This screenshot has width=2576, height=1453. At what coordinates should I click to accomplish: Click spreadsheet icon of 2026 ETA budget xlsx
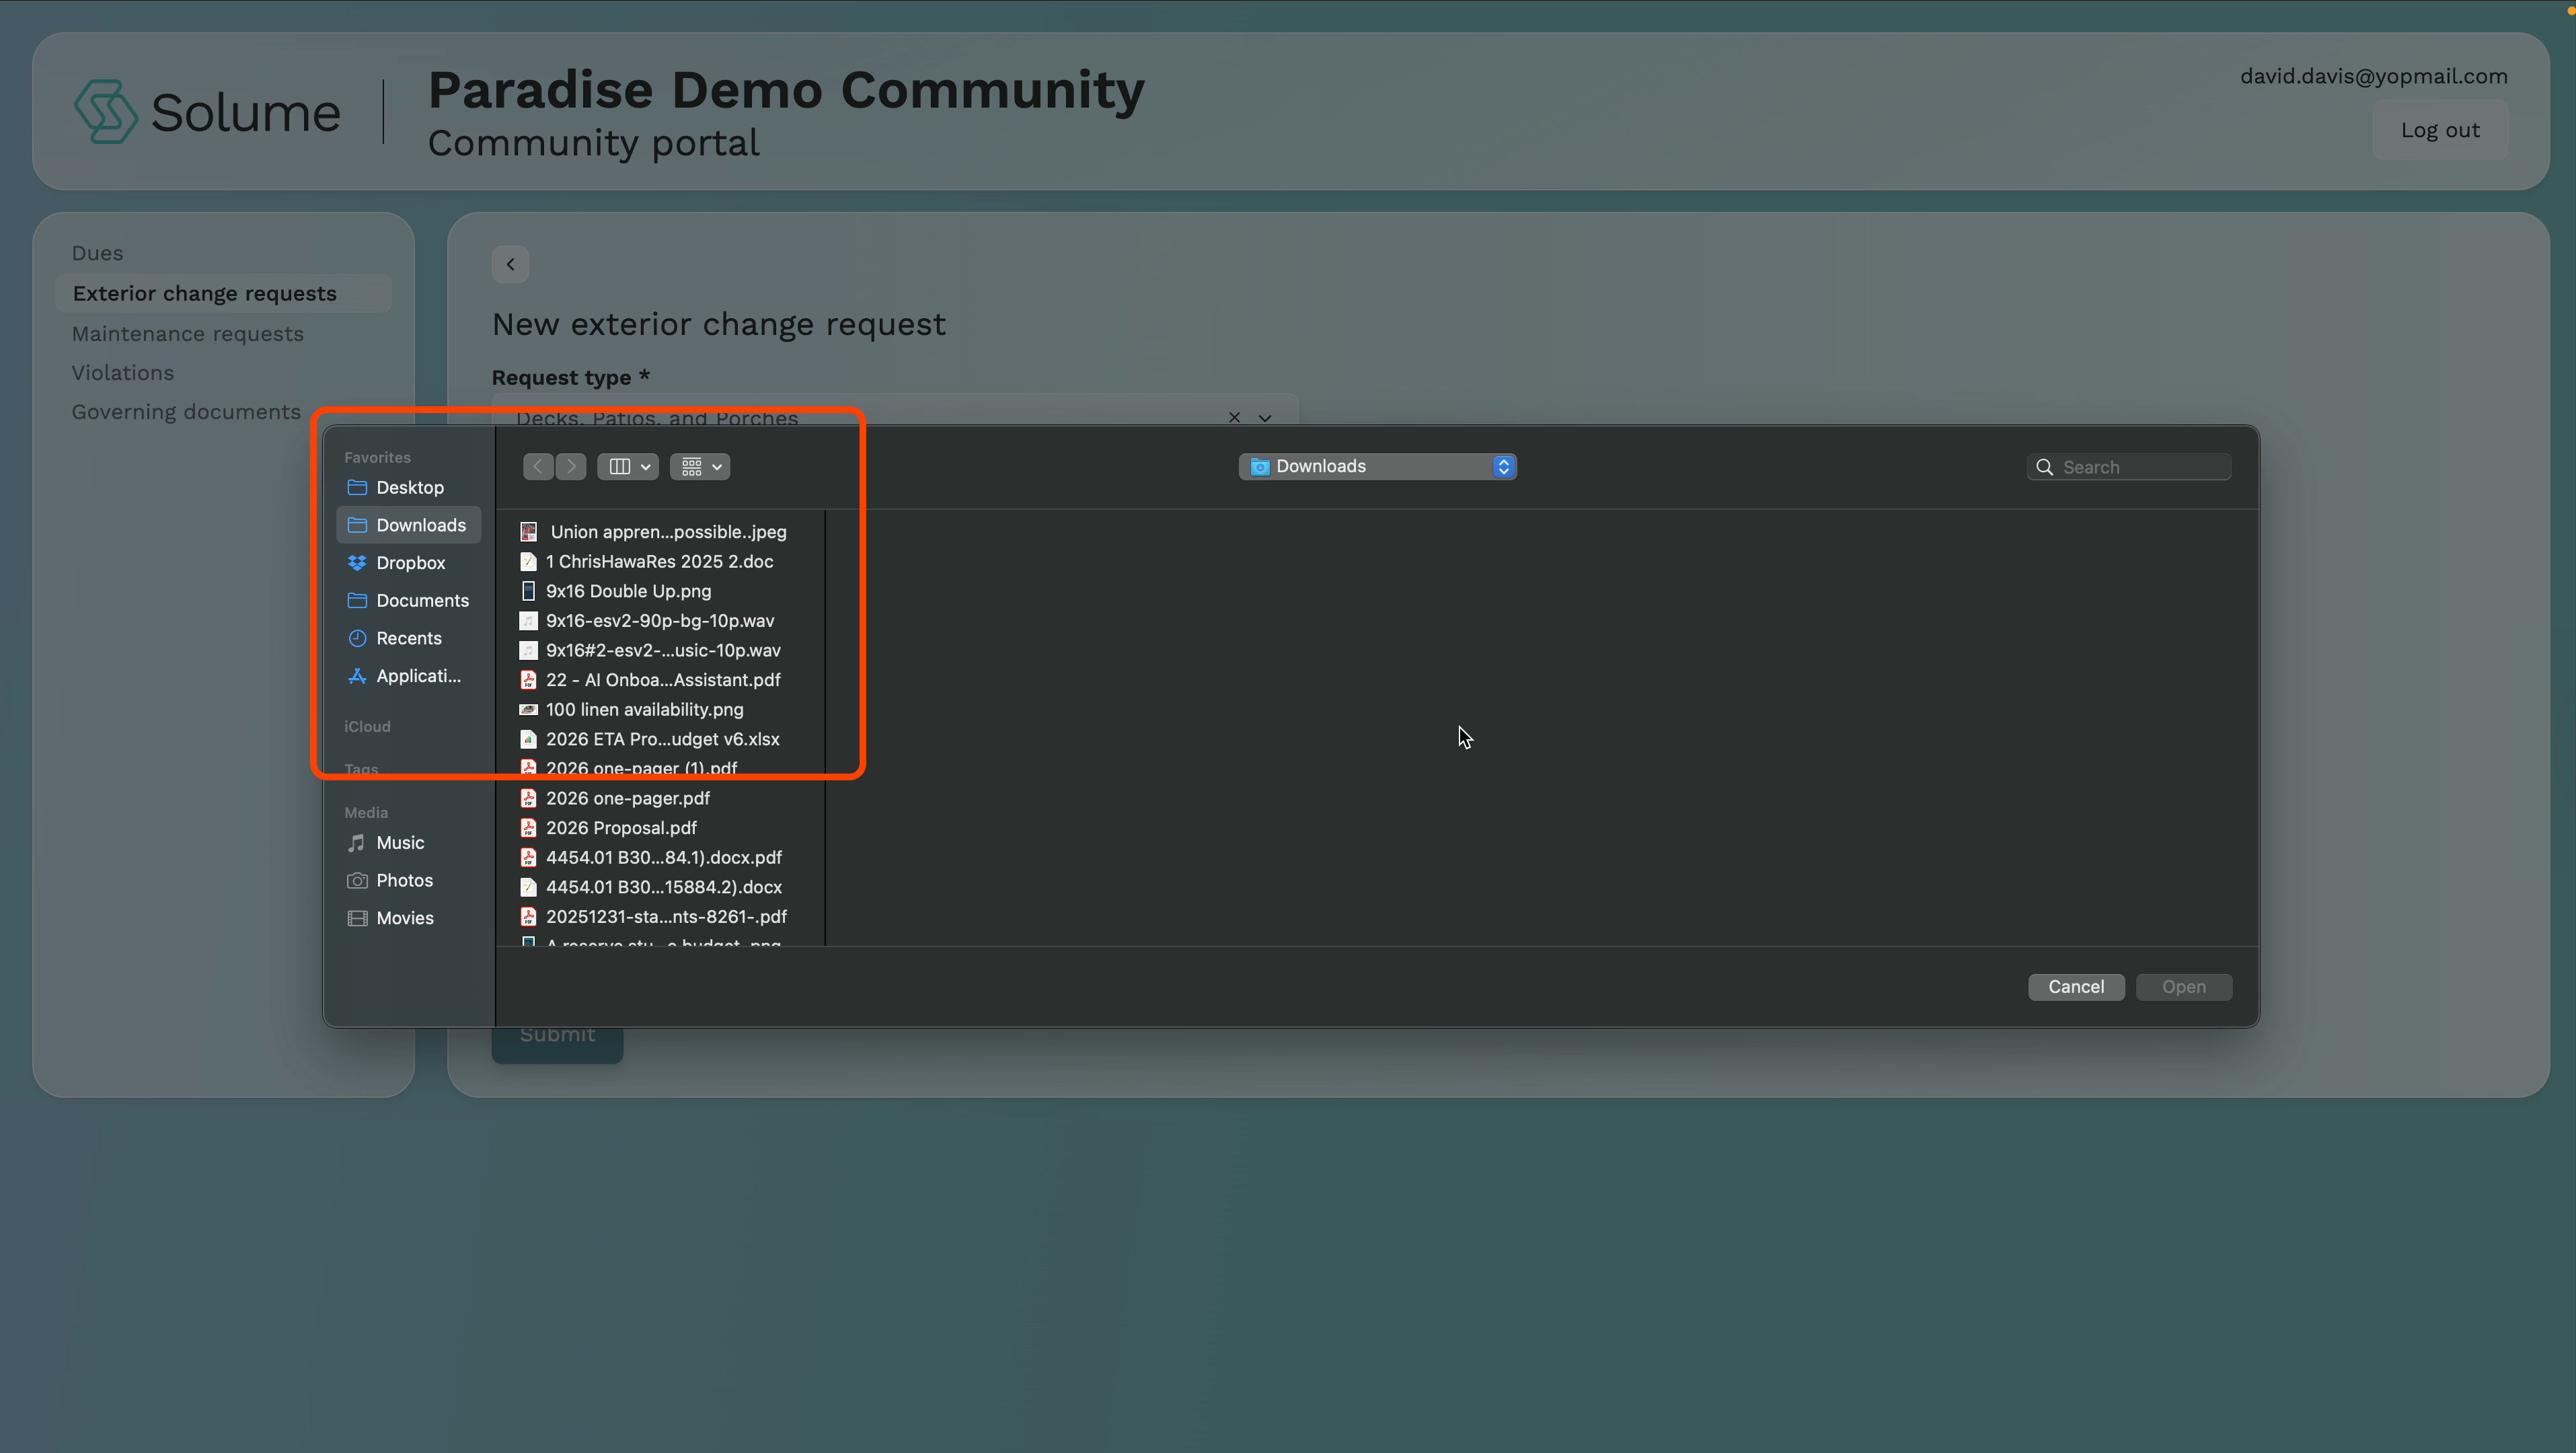pyautogui.click(x=528, y=739)
